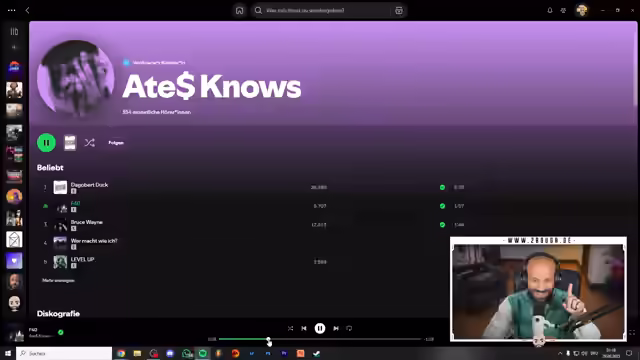
Task: Click the plus create icon in sidebar
Action: coord(14,47)
